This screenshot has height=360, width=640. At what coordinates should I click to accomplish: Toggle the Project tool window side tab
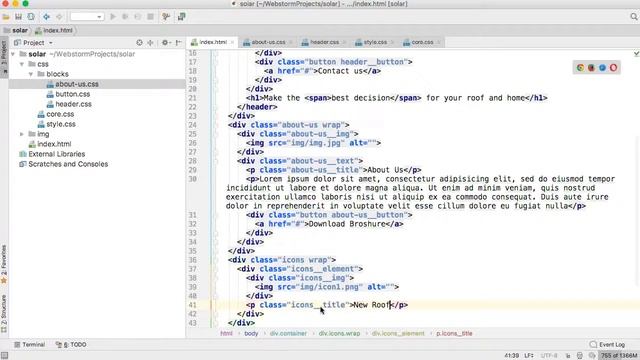click(x=4, y=57)
